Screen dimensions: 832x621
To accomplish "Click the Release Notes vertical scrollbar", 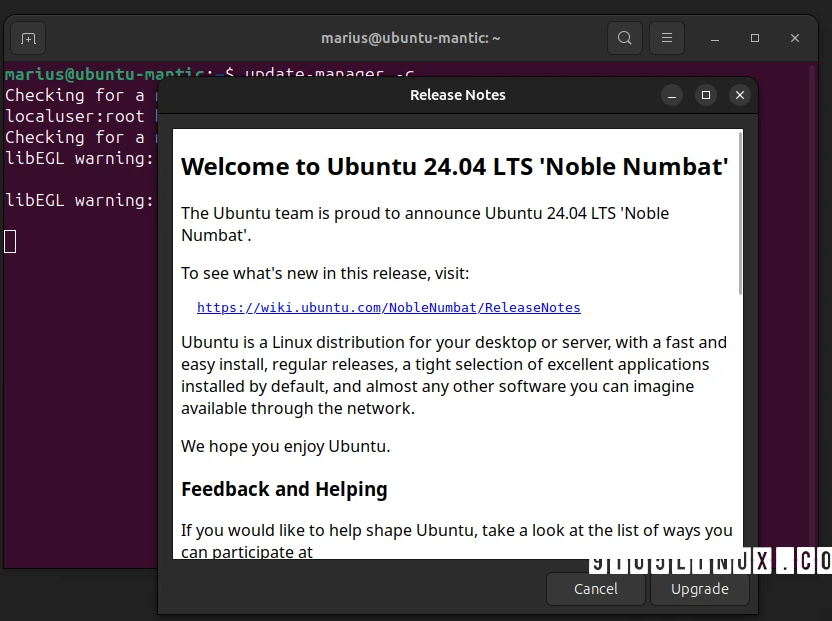I will pos(740,213).
